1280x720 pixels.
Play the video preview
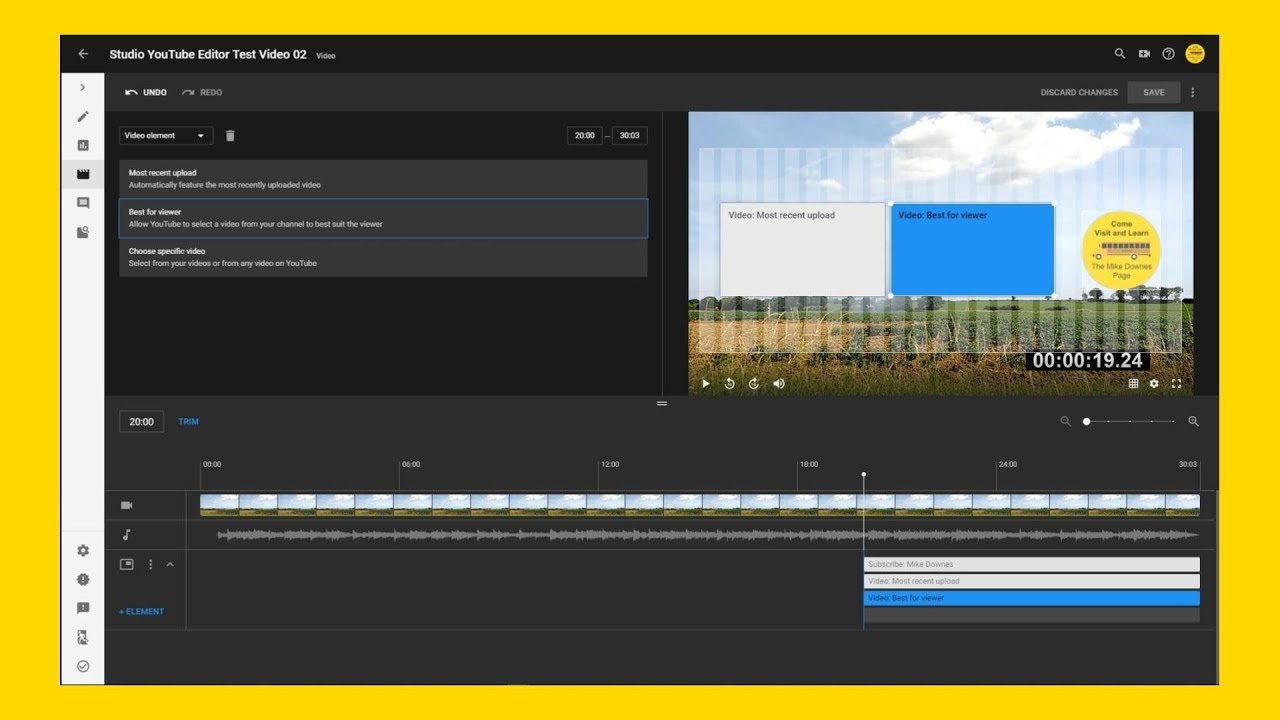[x=705, y=383]
